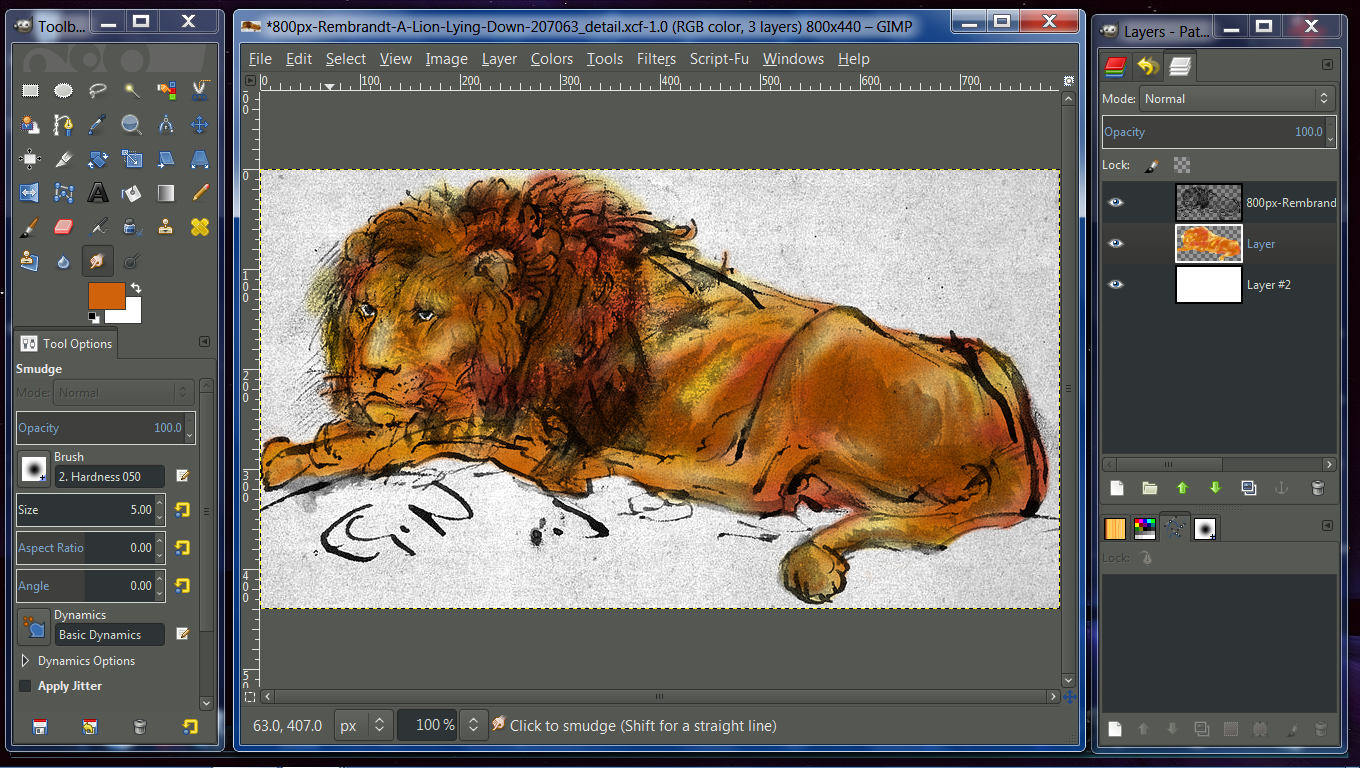Select the Move tool
This screenshot has width=1360, height=768.
(x=199, y=125)
